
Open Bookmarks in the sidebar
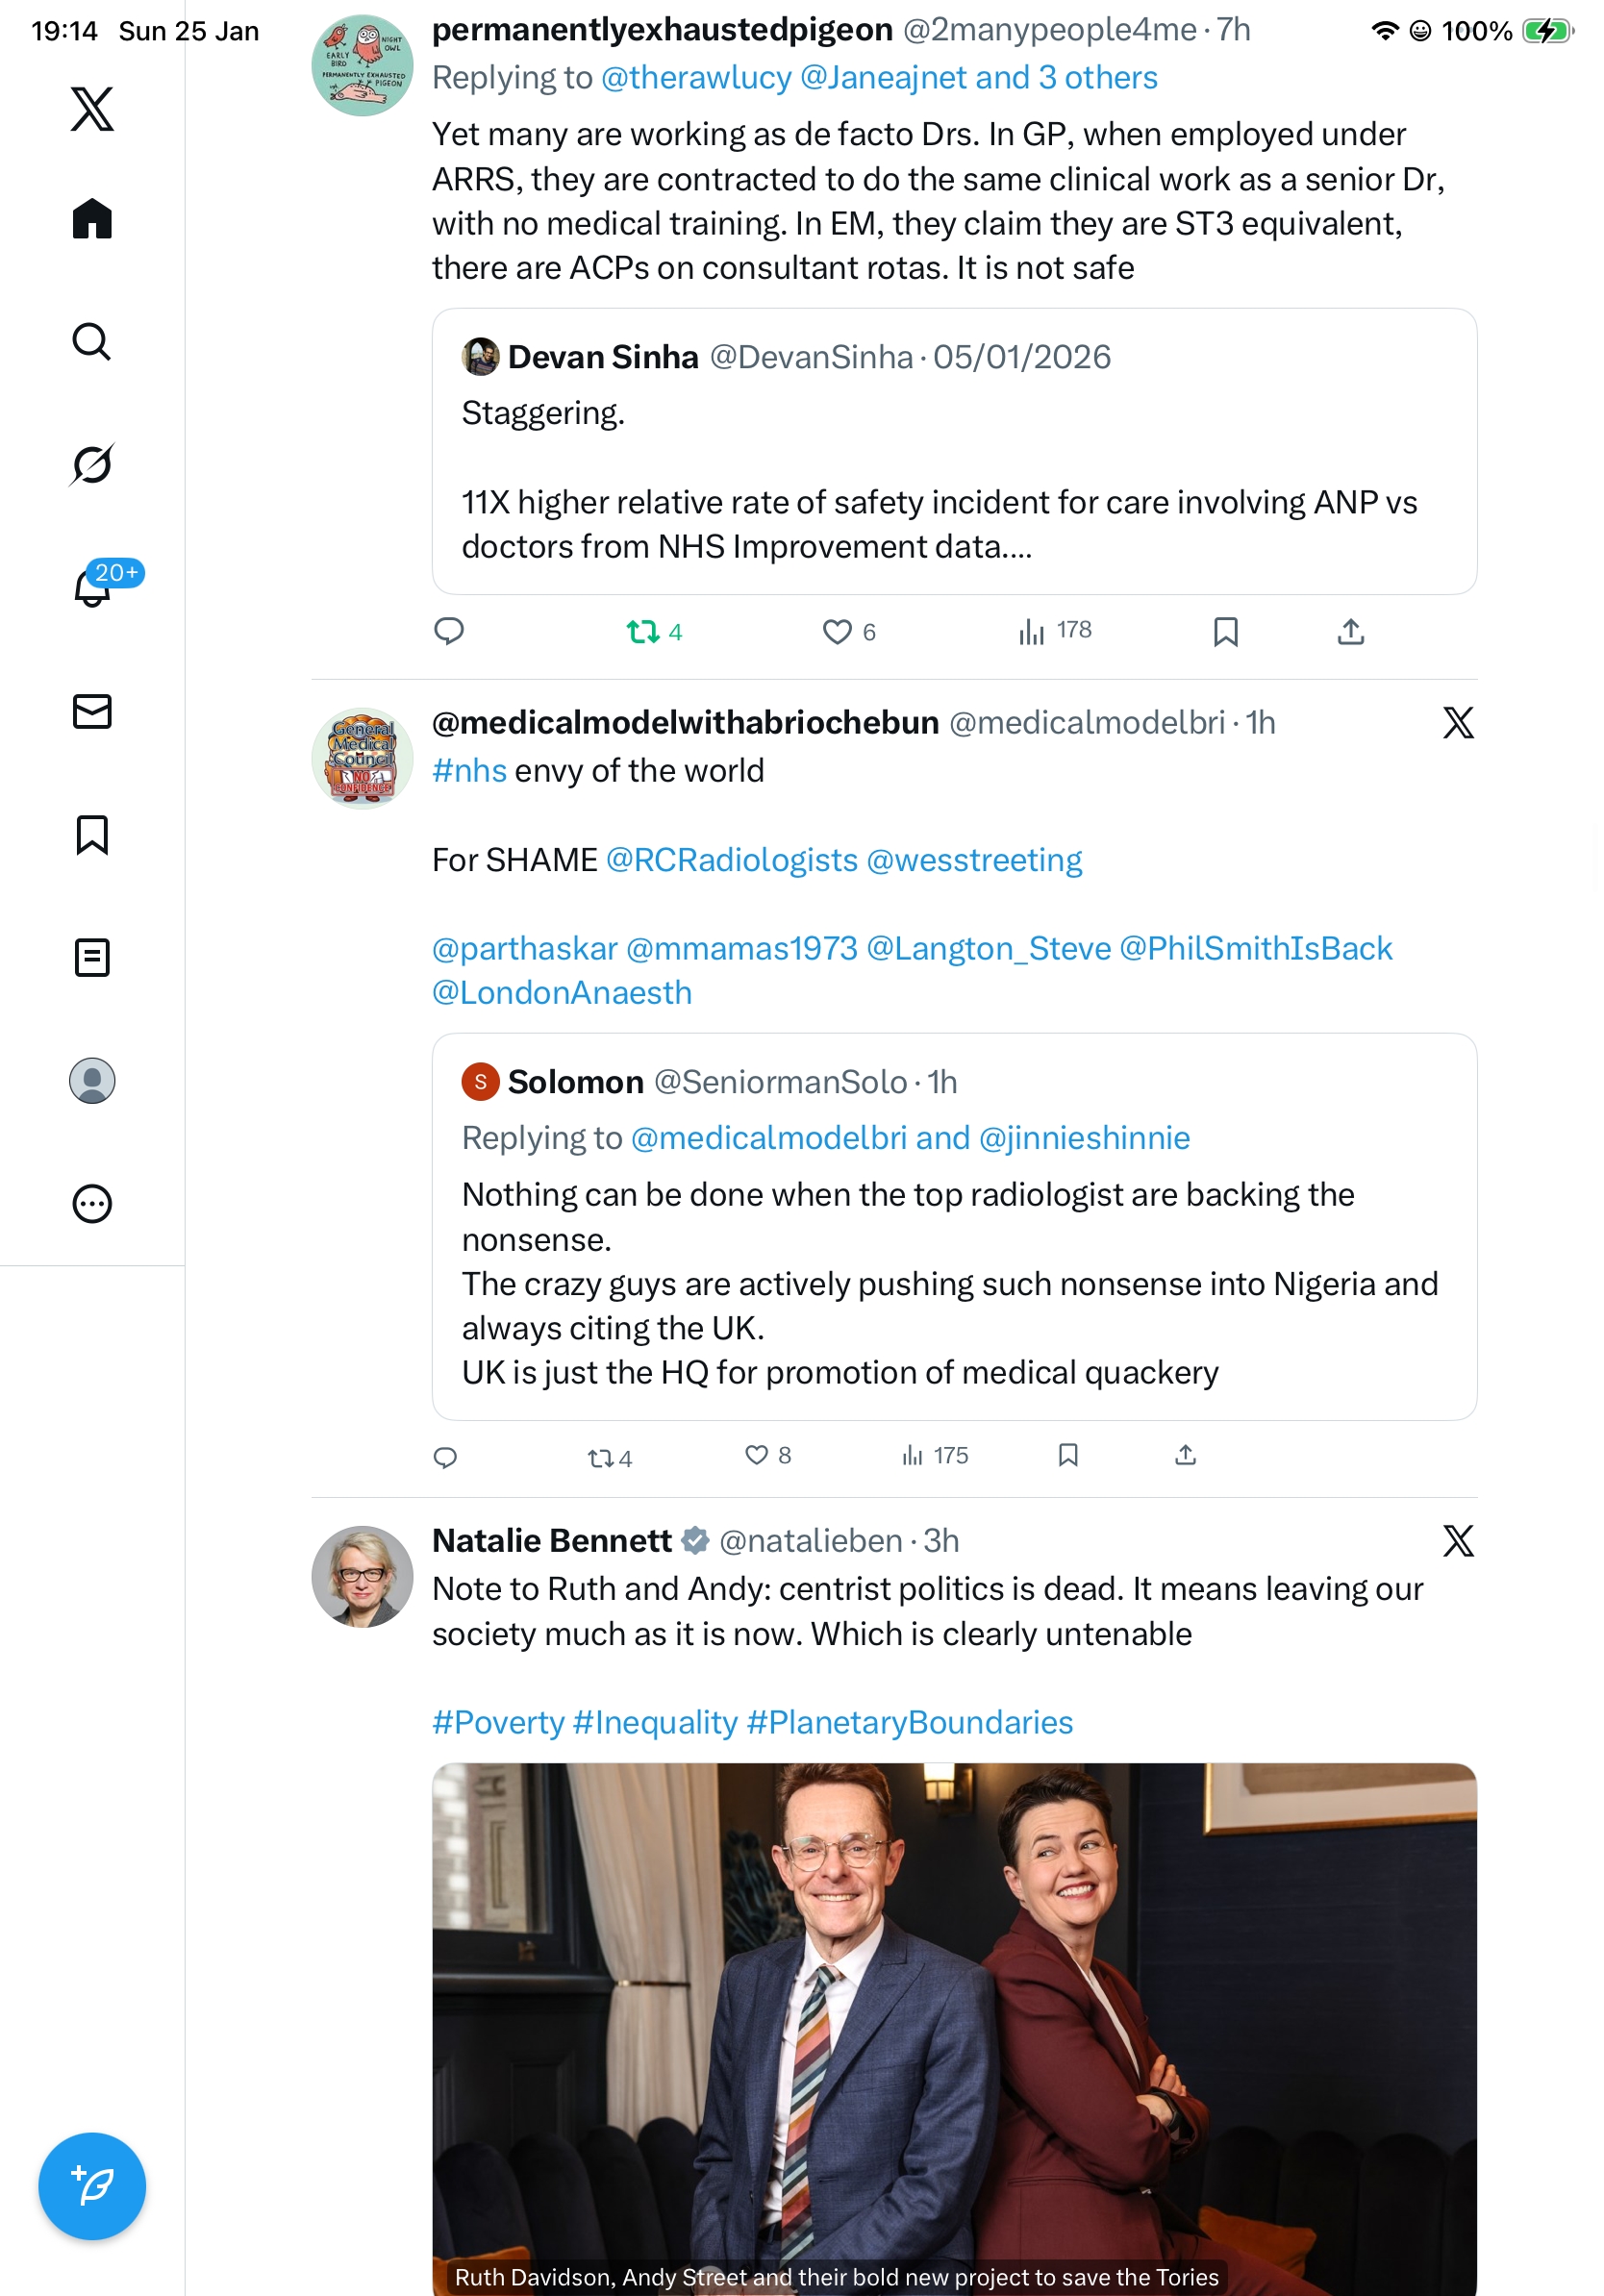click(x=92, y=835)
